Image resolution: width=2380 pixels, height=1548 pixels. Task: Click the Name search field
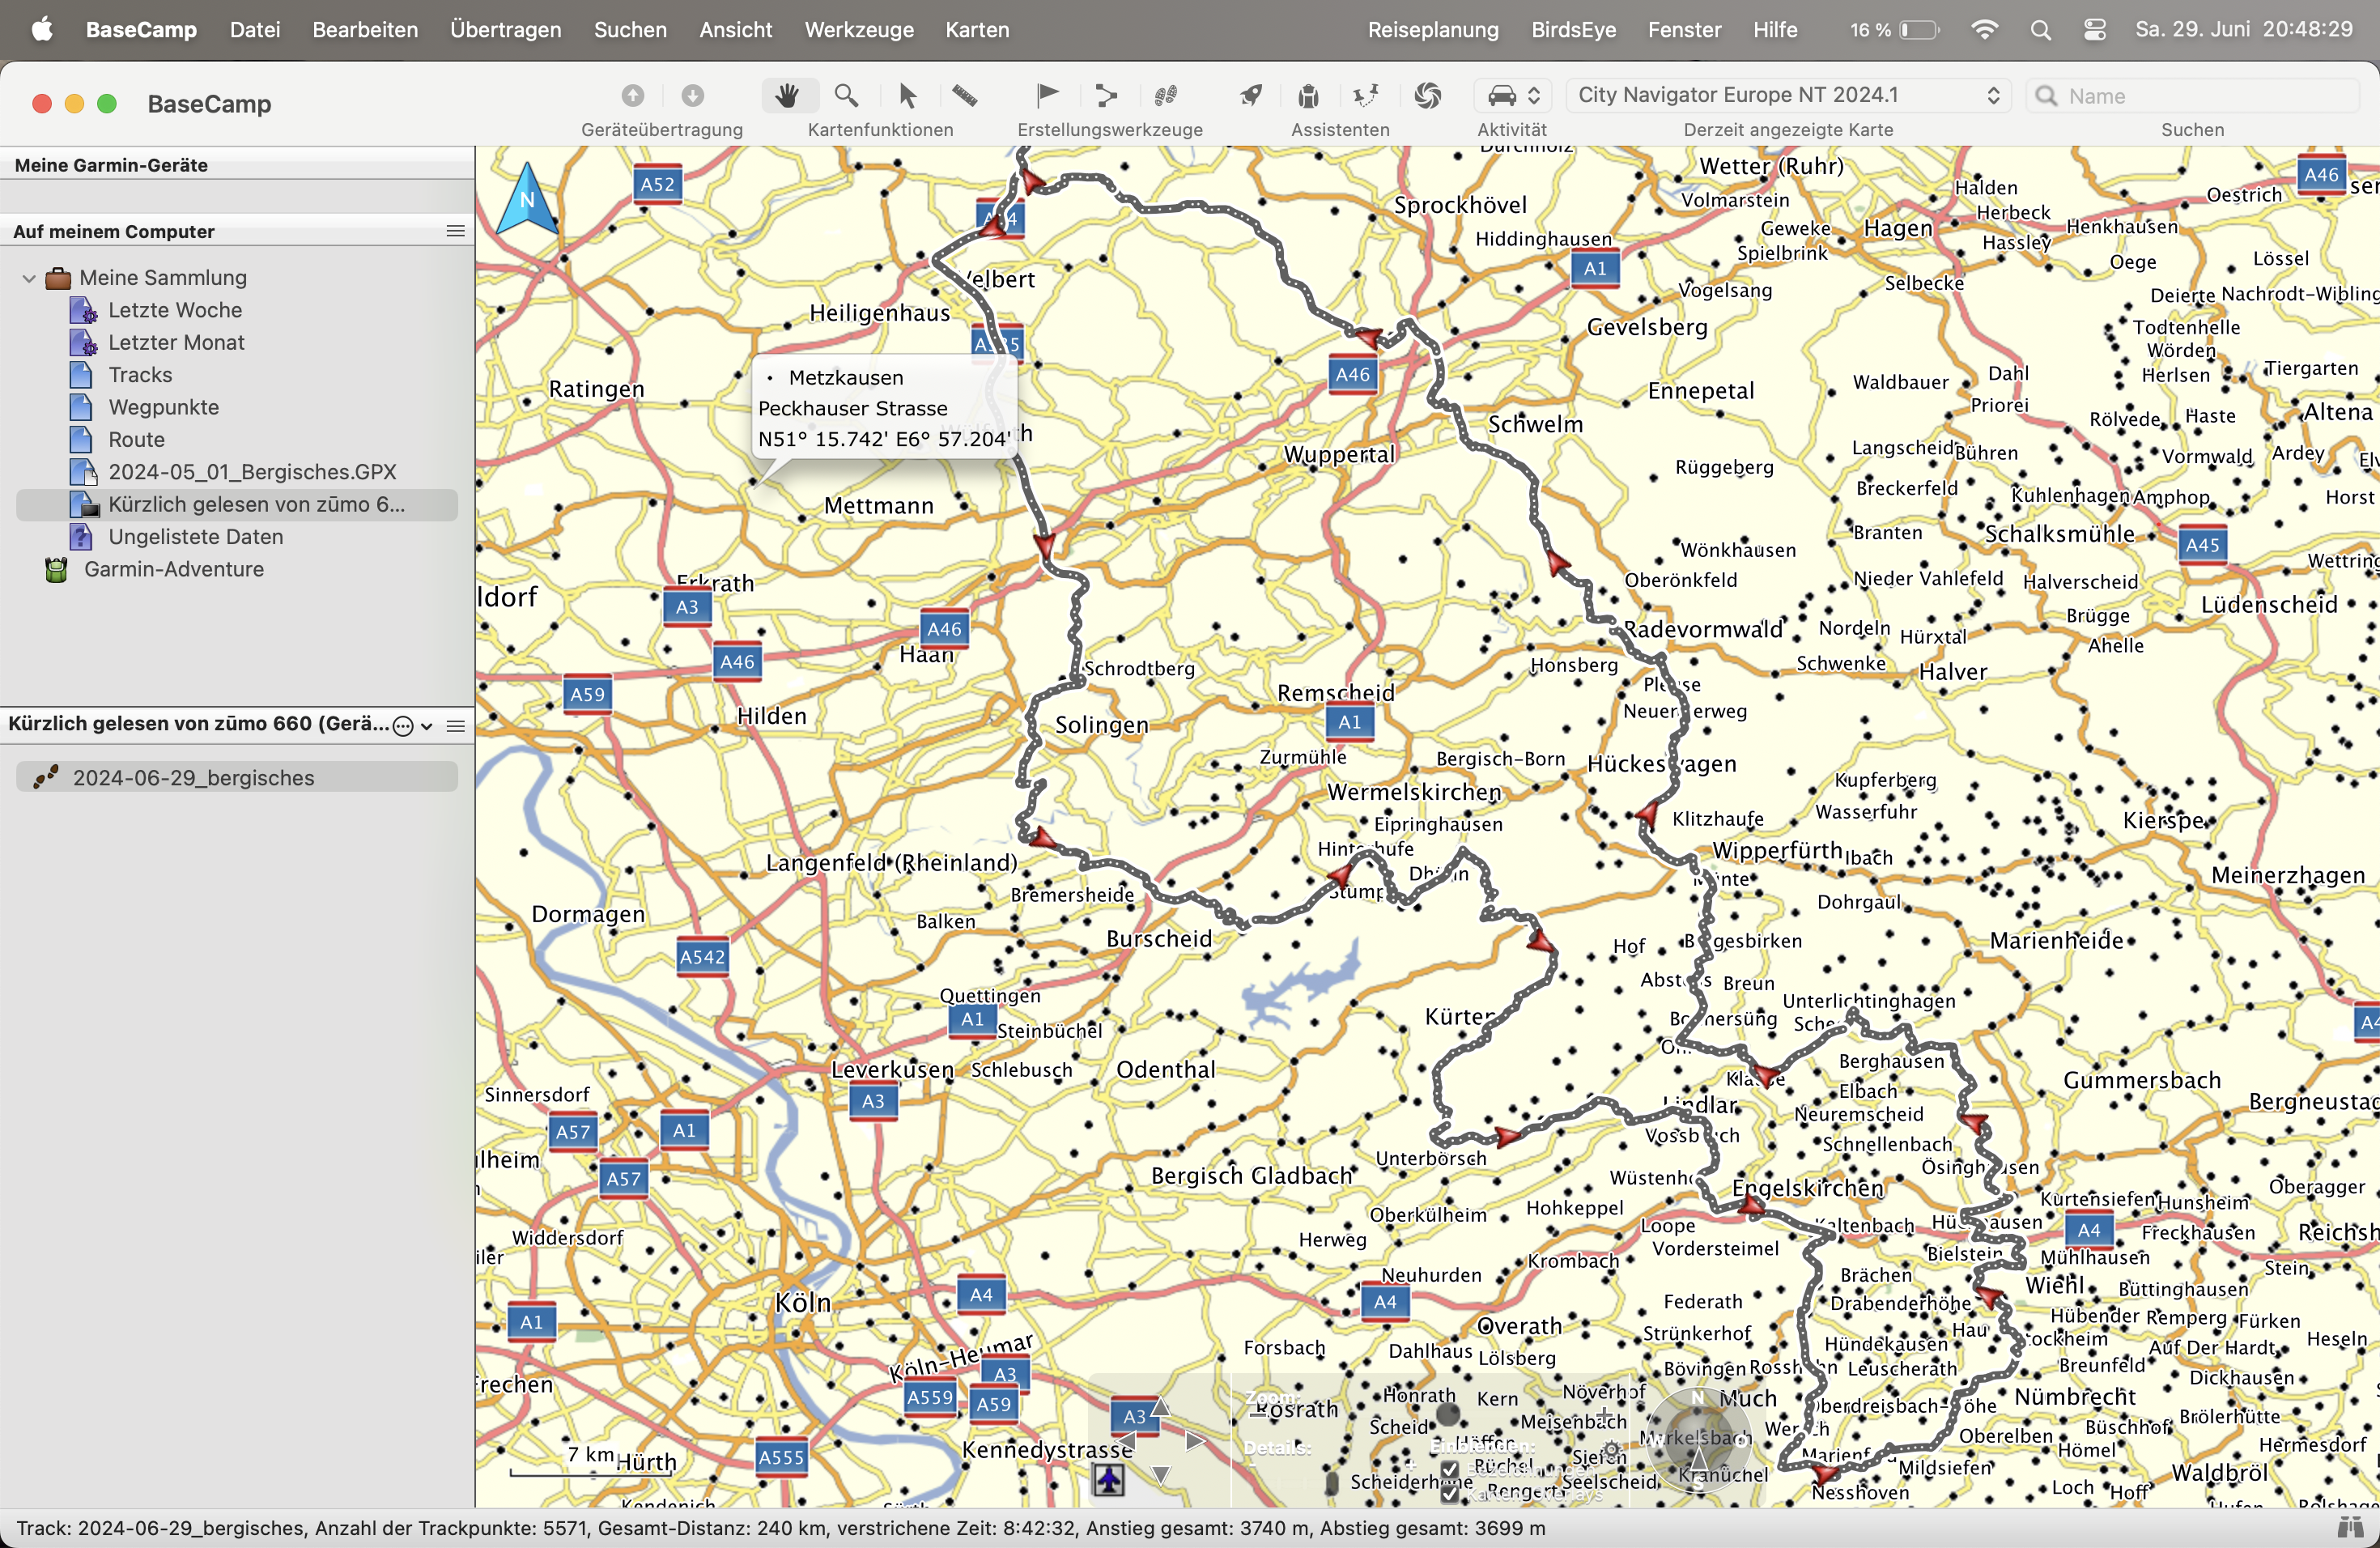click(x=2192, y=96)
